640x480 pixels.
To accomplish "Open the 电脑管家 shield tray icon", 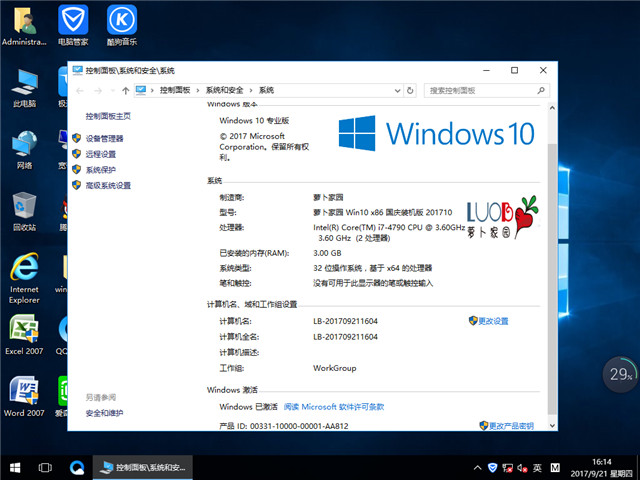I will 492,468.
